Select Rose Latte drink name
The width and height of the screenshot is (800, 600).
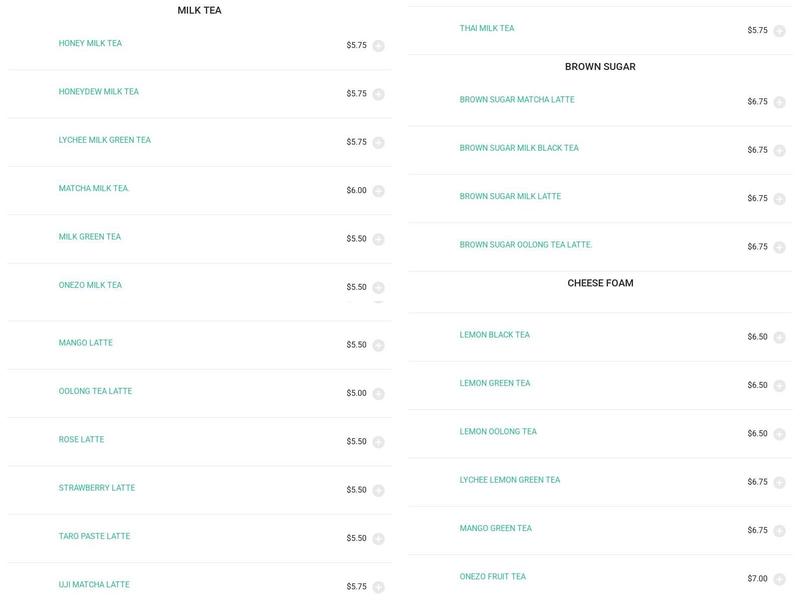tap(81, 440)
